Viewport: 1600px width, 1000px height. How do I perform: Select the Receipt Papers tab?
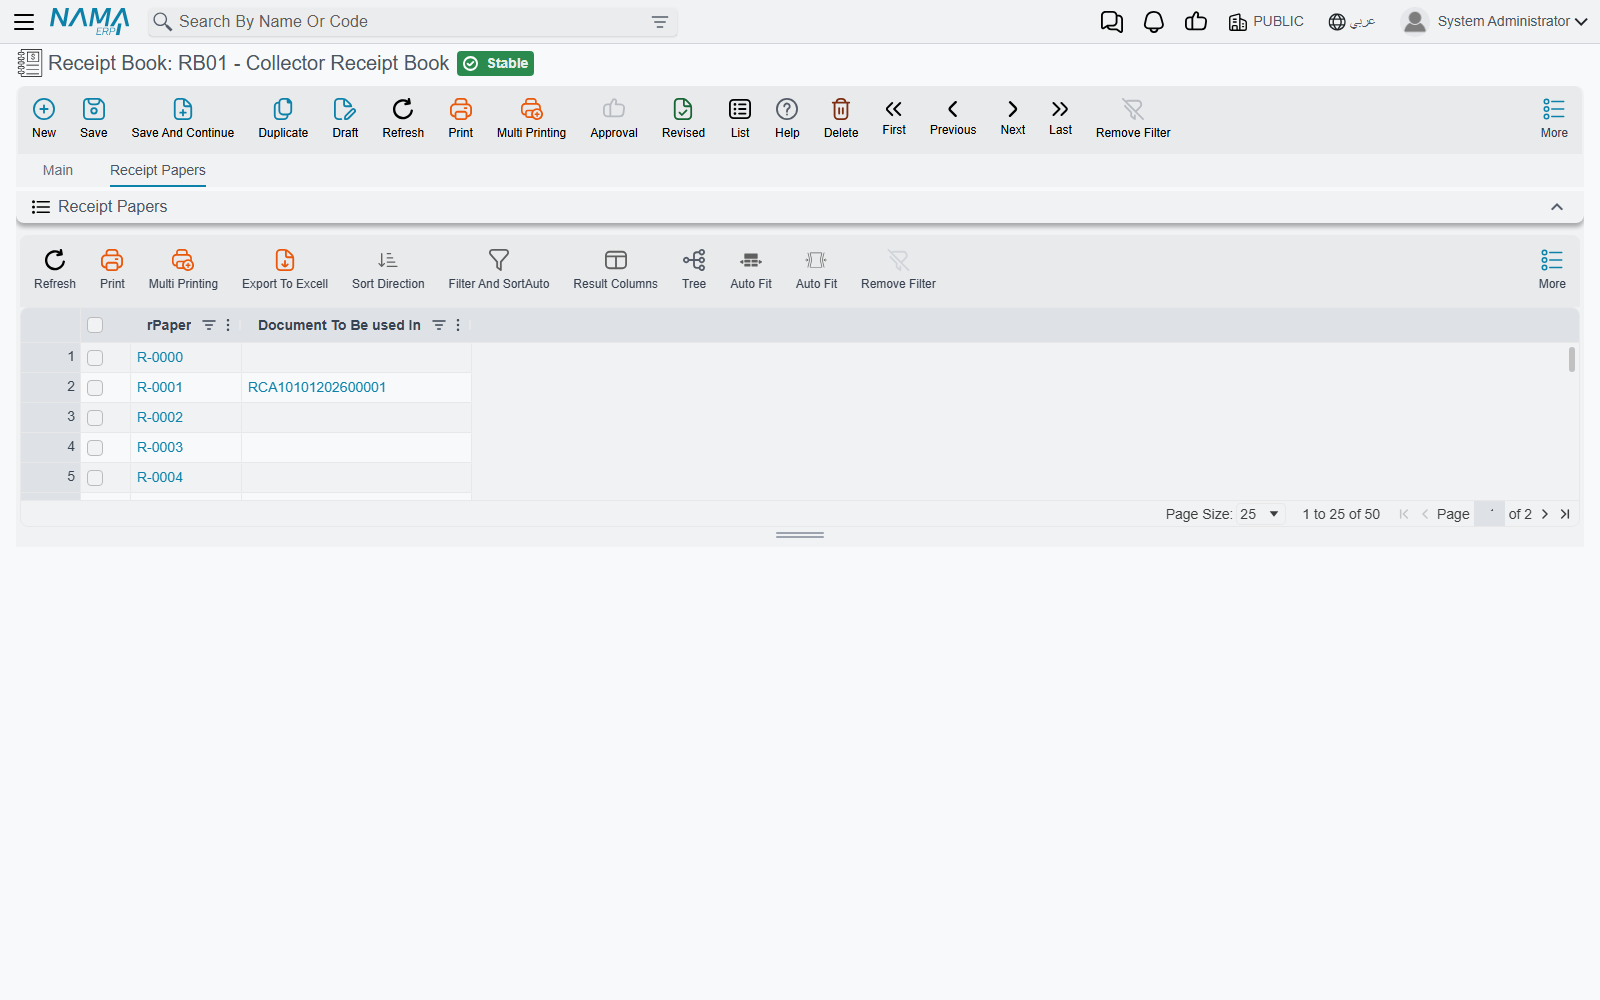coord(158,170)
